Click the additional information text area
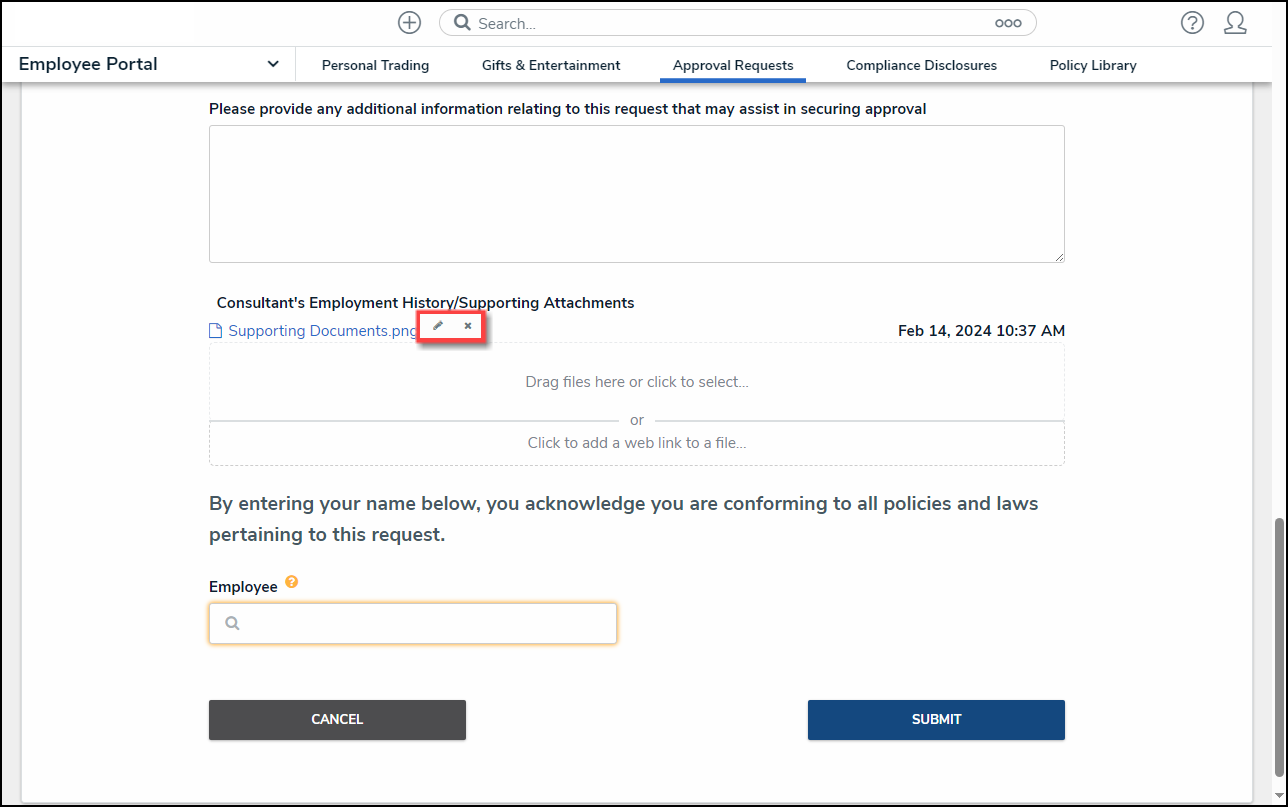The image size is (1288, 807). point(636,194)
